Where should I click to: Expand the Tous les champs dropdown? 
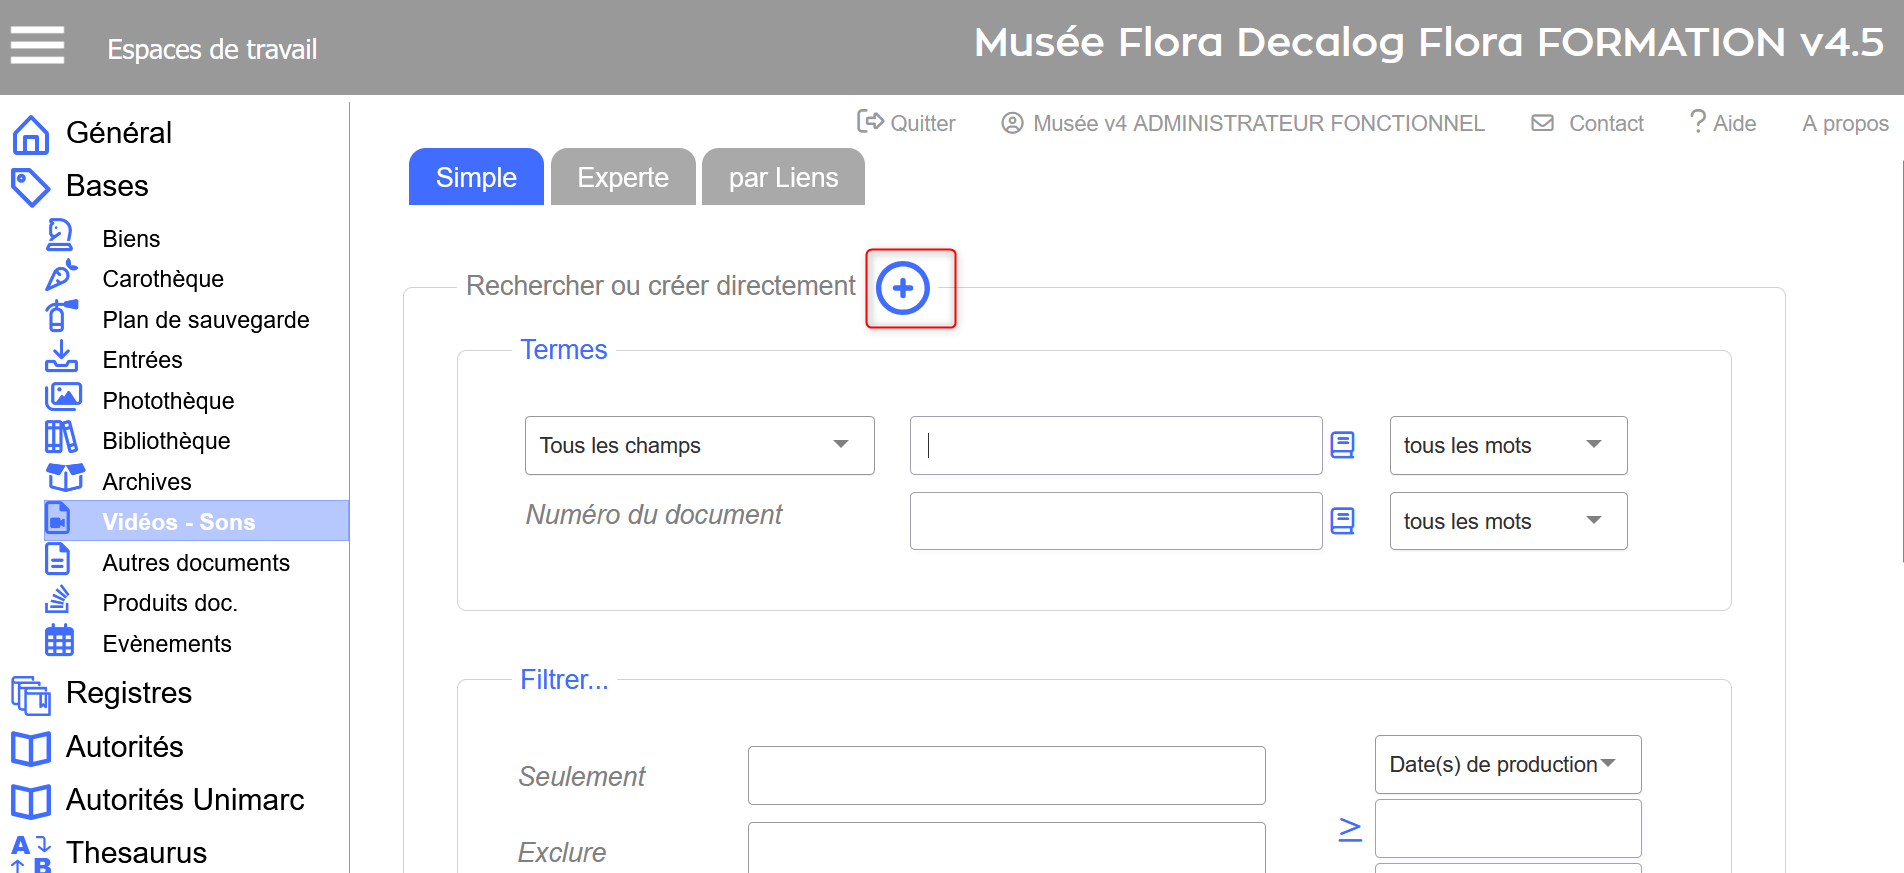699,445
